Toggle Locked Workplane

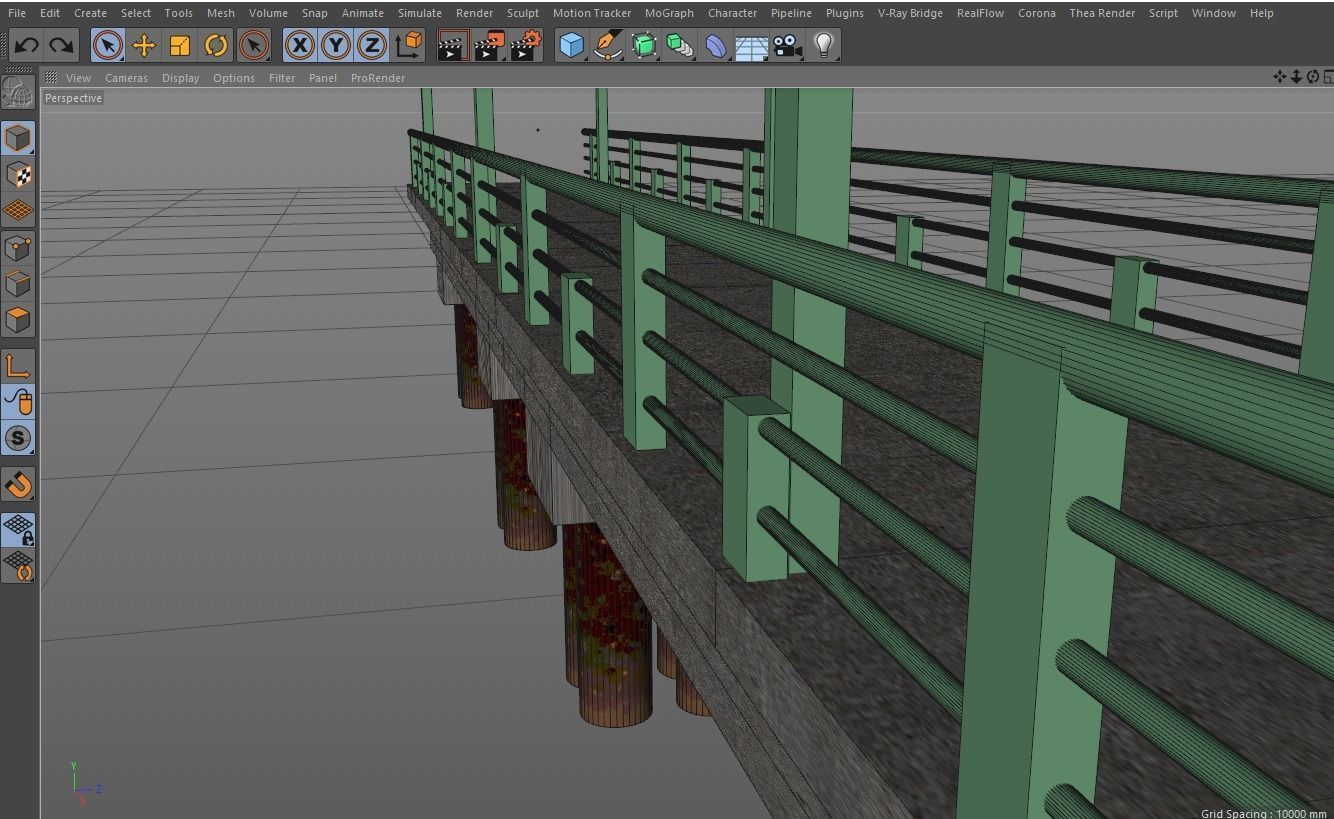pos(18,530)
